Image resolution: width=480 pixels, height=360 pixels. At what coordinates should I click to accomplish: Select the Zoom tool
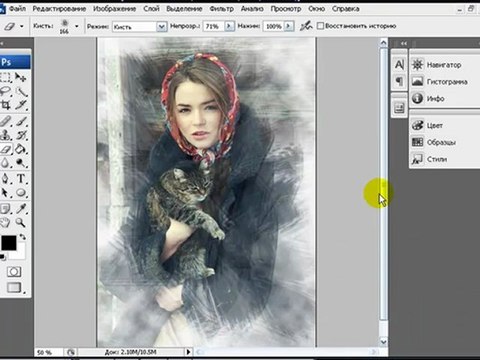21,222
